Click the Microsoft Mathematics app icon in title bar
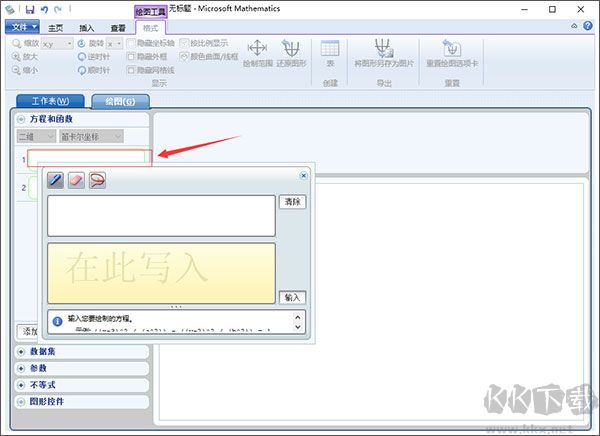 tap(10, 9)
